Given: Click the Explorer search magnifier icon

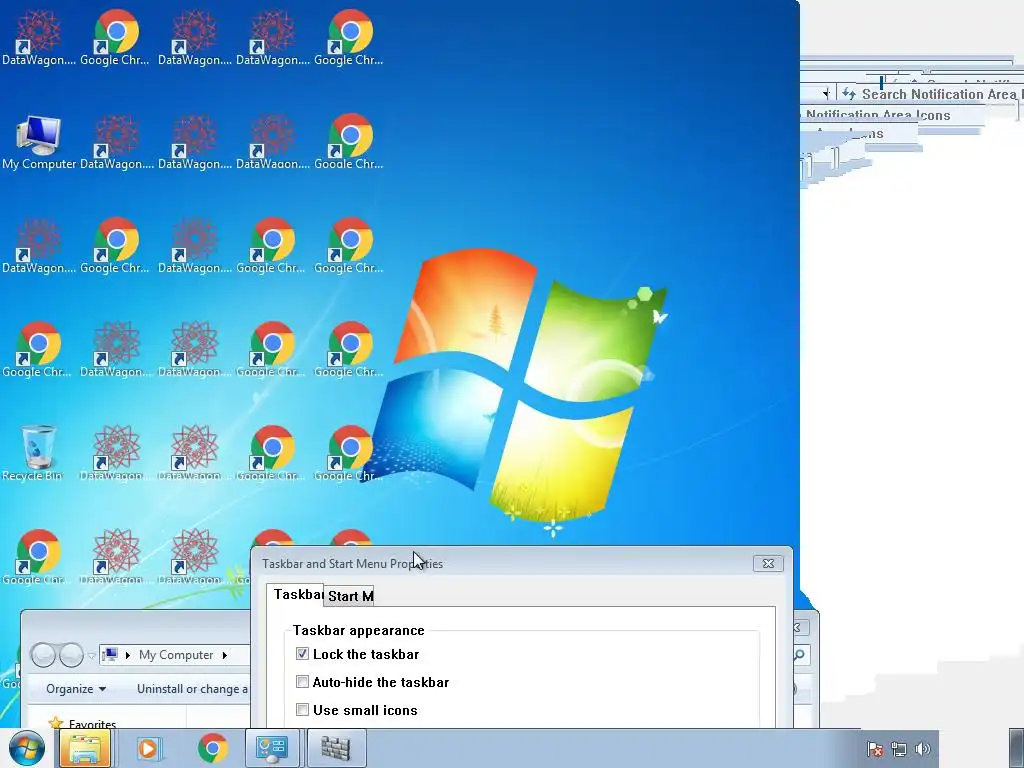Looking at the screenshot, I should (x=799, y=654).
